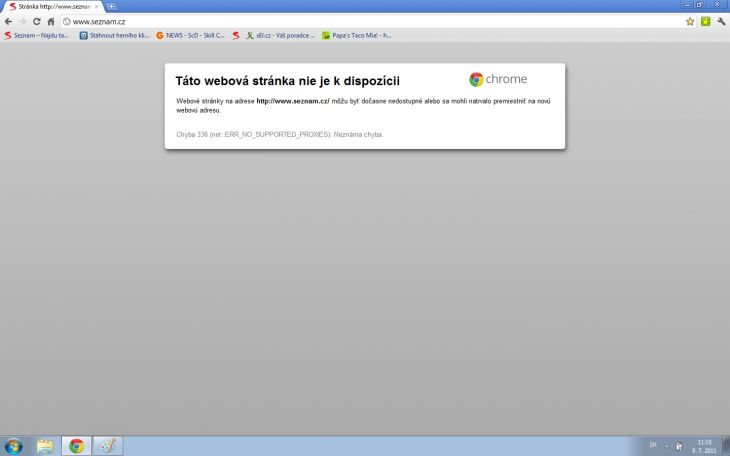Click the forward navigation arrow
Screen dimensions: 730x456
click(22, 22)
